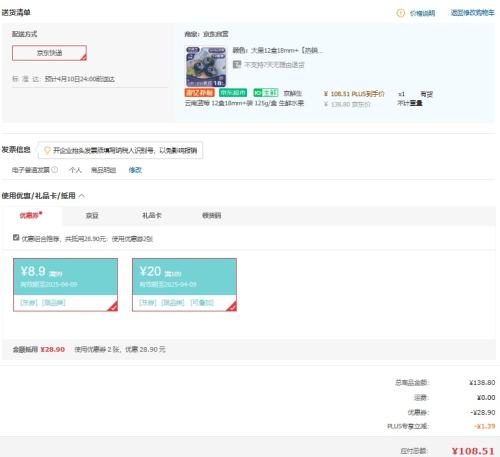Uncheck the recommended coupon combination checkbox
This screenshot has width=500, height=457.
[x=16, y=237]
